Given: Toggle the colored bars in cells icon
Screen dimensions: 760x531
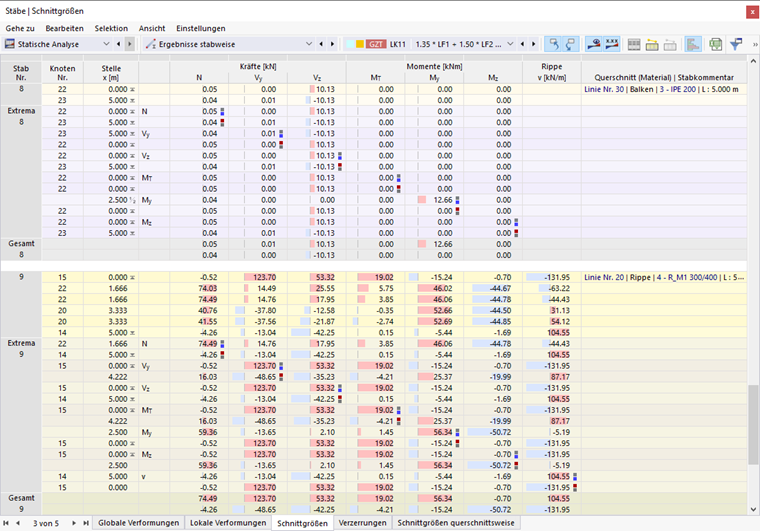Looking at the screenshot, I should [693, 44].
